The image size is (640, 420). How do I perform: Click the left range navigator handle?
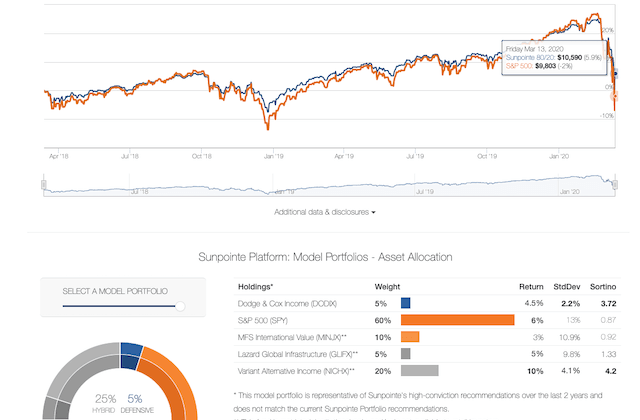[x=43, y=183]
